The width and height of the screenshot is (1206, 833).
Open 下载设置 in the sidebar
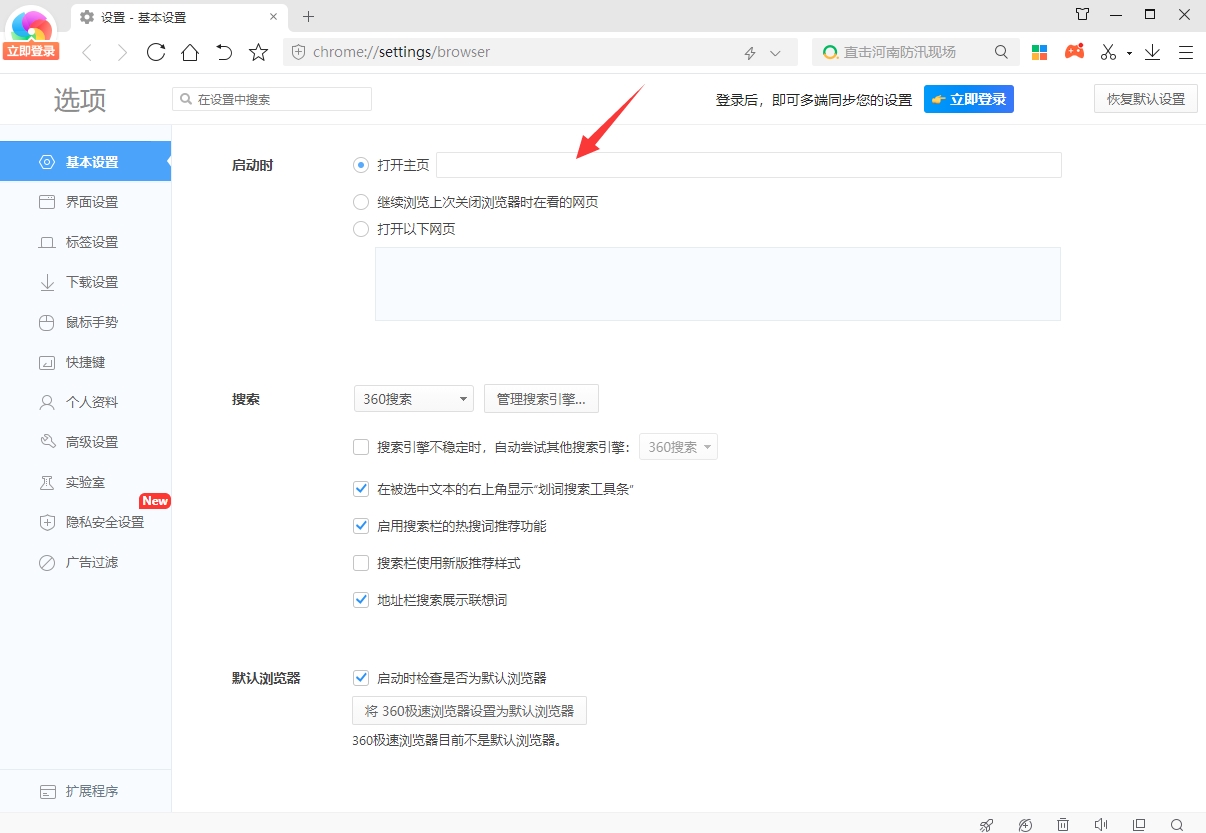(x=85, y=282)
